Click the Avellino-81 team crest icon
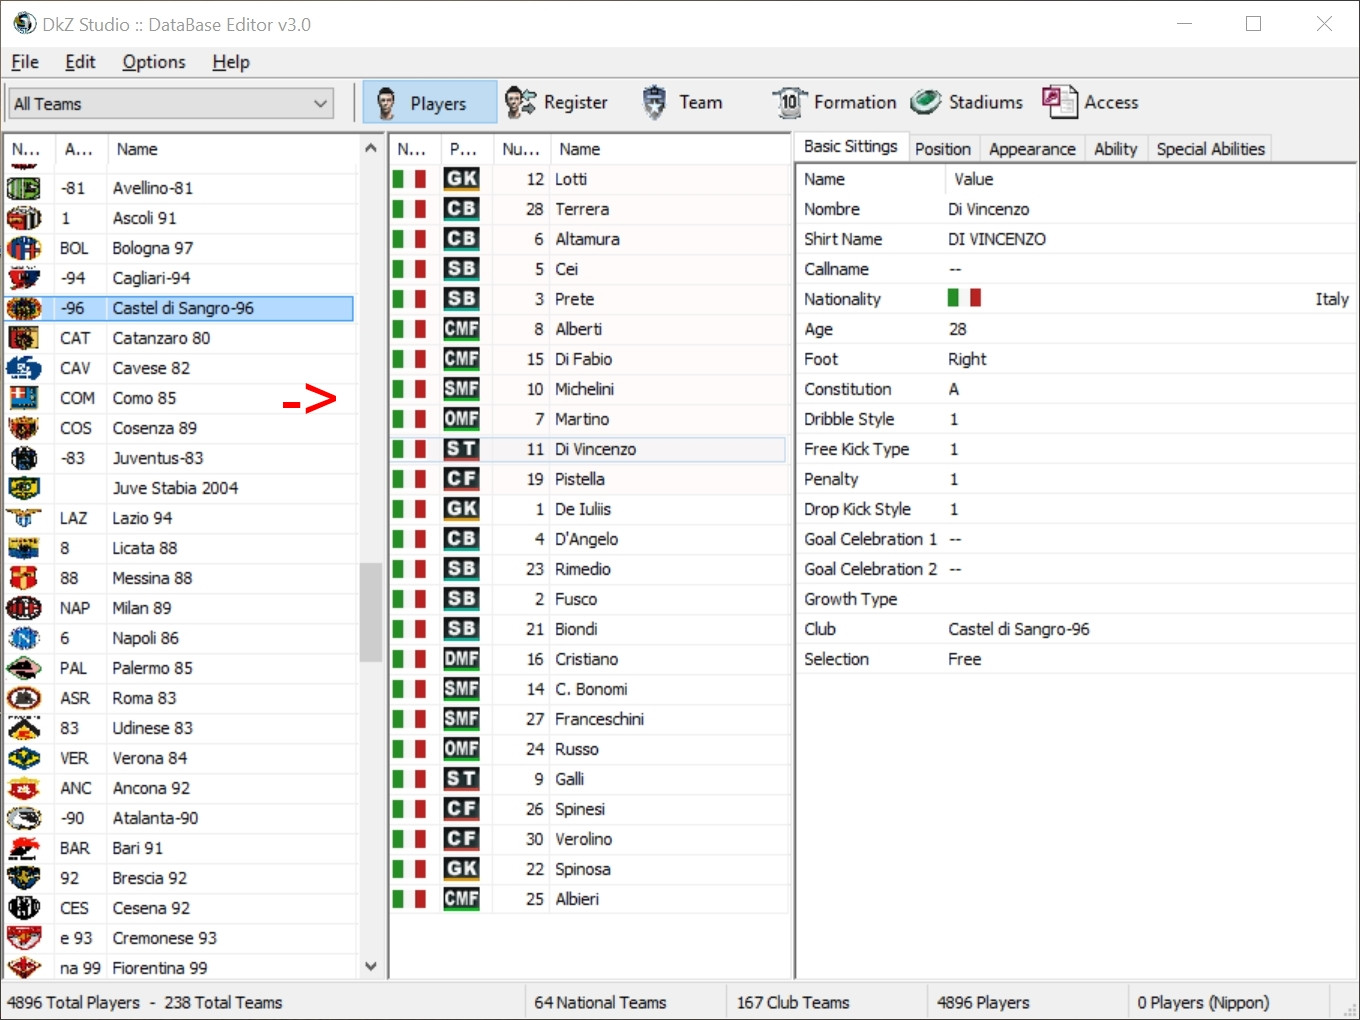Screen dimensions: 1360x1020 click(24, 188)
